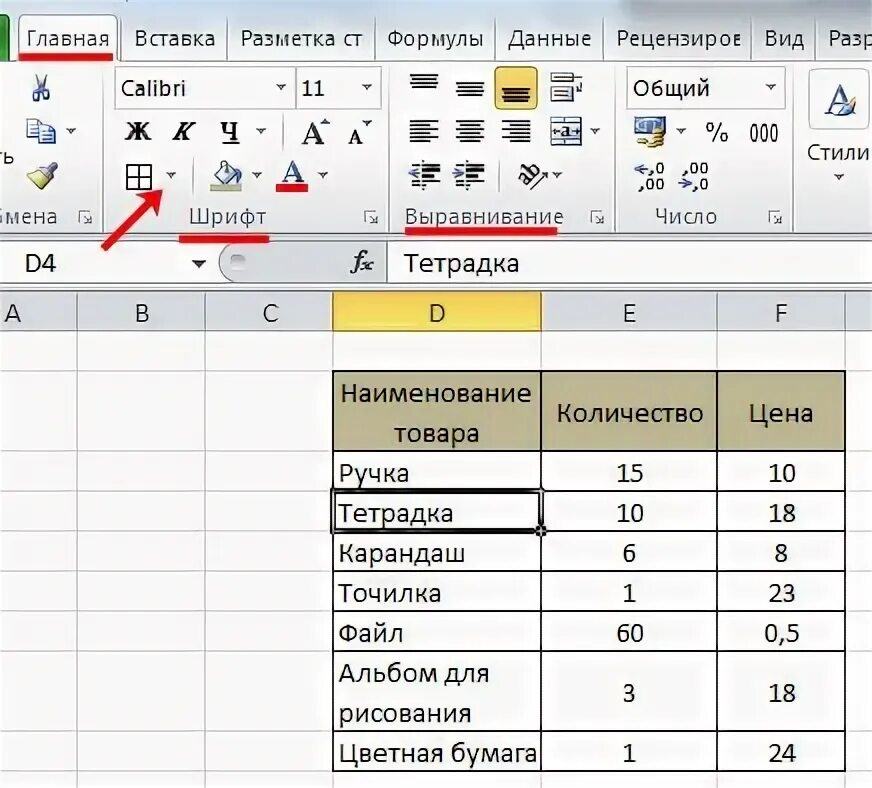Open the Вид tab
872x788 pixels.
[784, 38]
